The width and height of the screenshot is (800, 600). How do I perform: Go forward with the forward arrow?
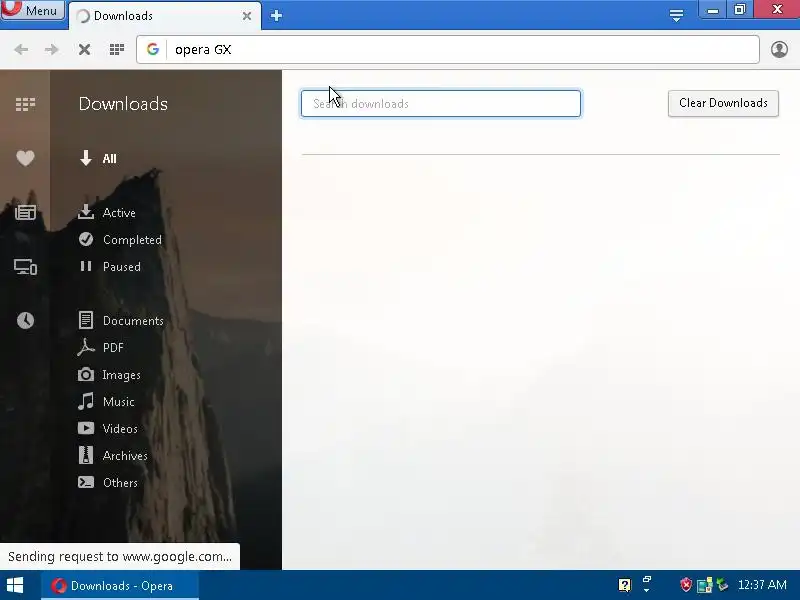tap(52, 49)
